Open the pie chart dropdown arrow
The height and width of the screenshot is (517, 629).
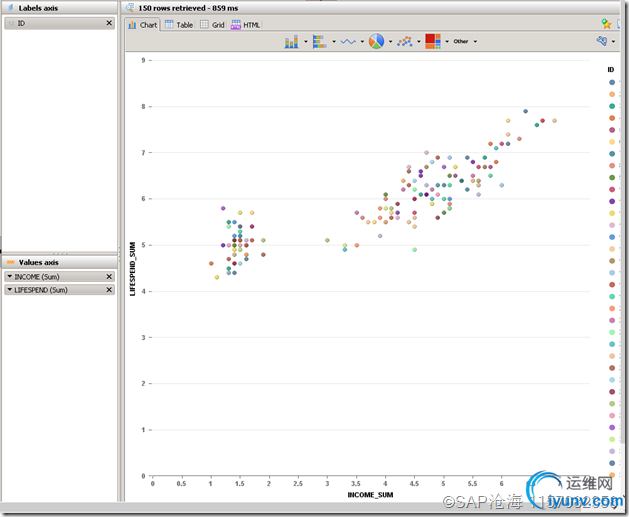coord(390,41)
